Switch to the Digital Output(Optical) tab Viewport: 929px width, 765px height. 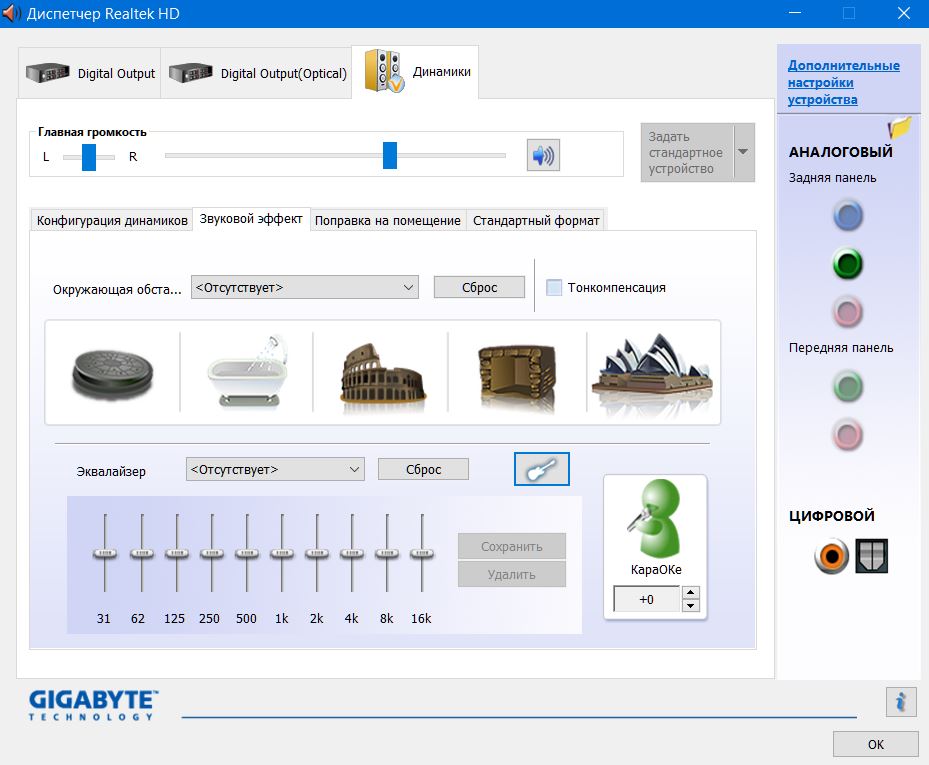[257, 73]
